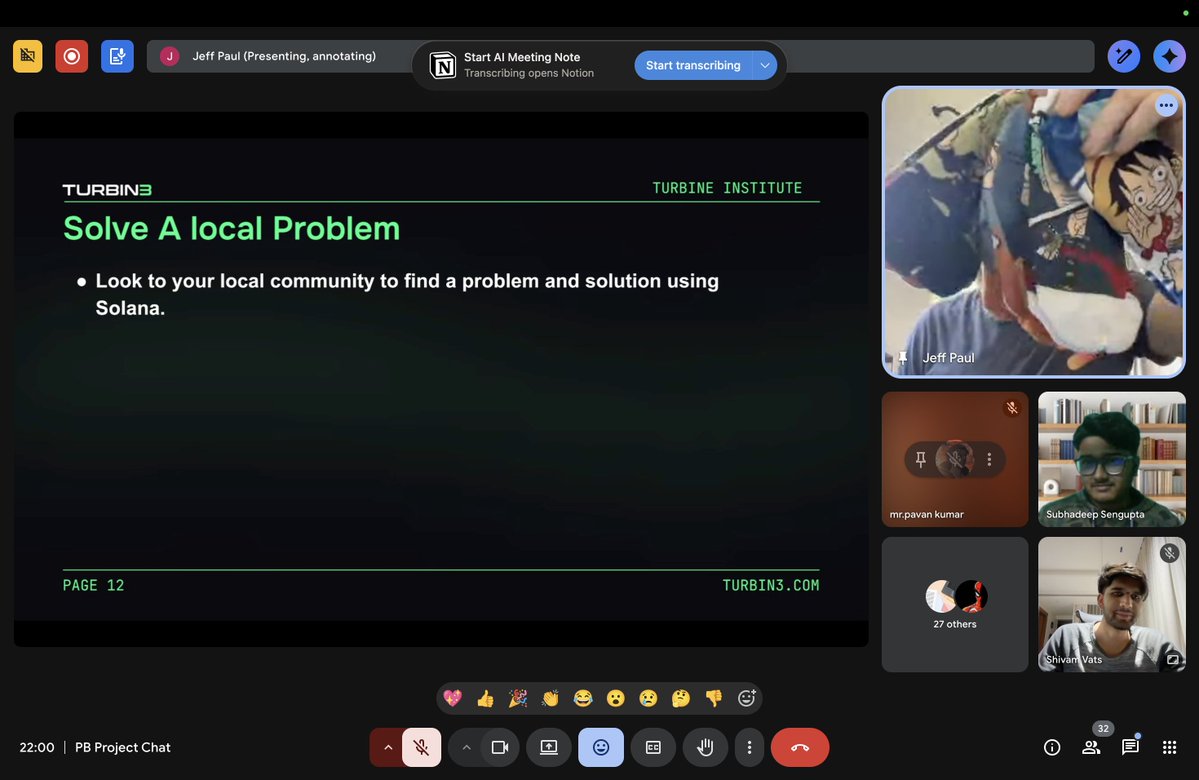Expand the Start transcribing dropdown arrow
The height and width of the screenshot is (780, 1199).
(x=765, y=65)
